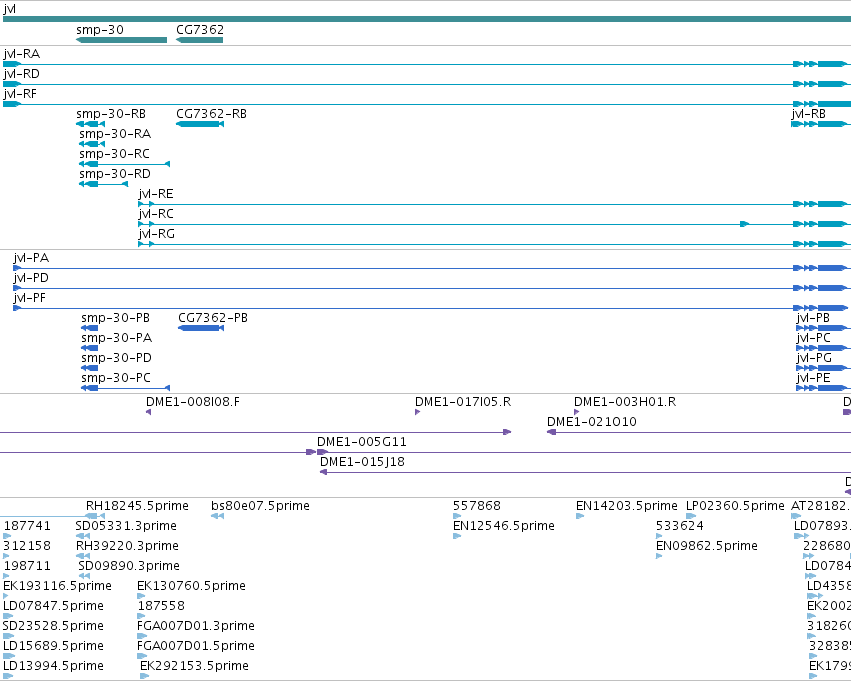Image resolution: width=851 pixels, height=681 pixels.
Task: Select the DME1-015J18 clone label
Action: (363, 462)
